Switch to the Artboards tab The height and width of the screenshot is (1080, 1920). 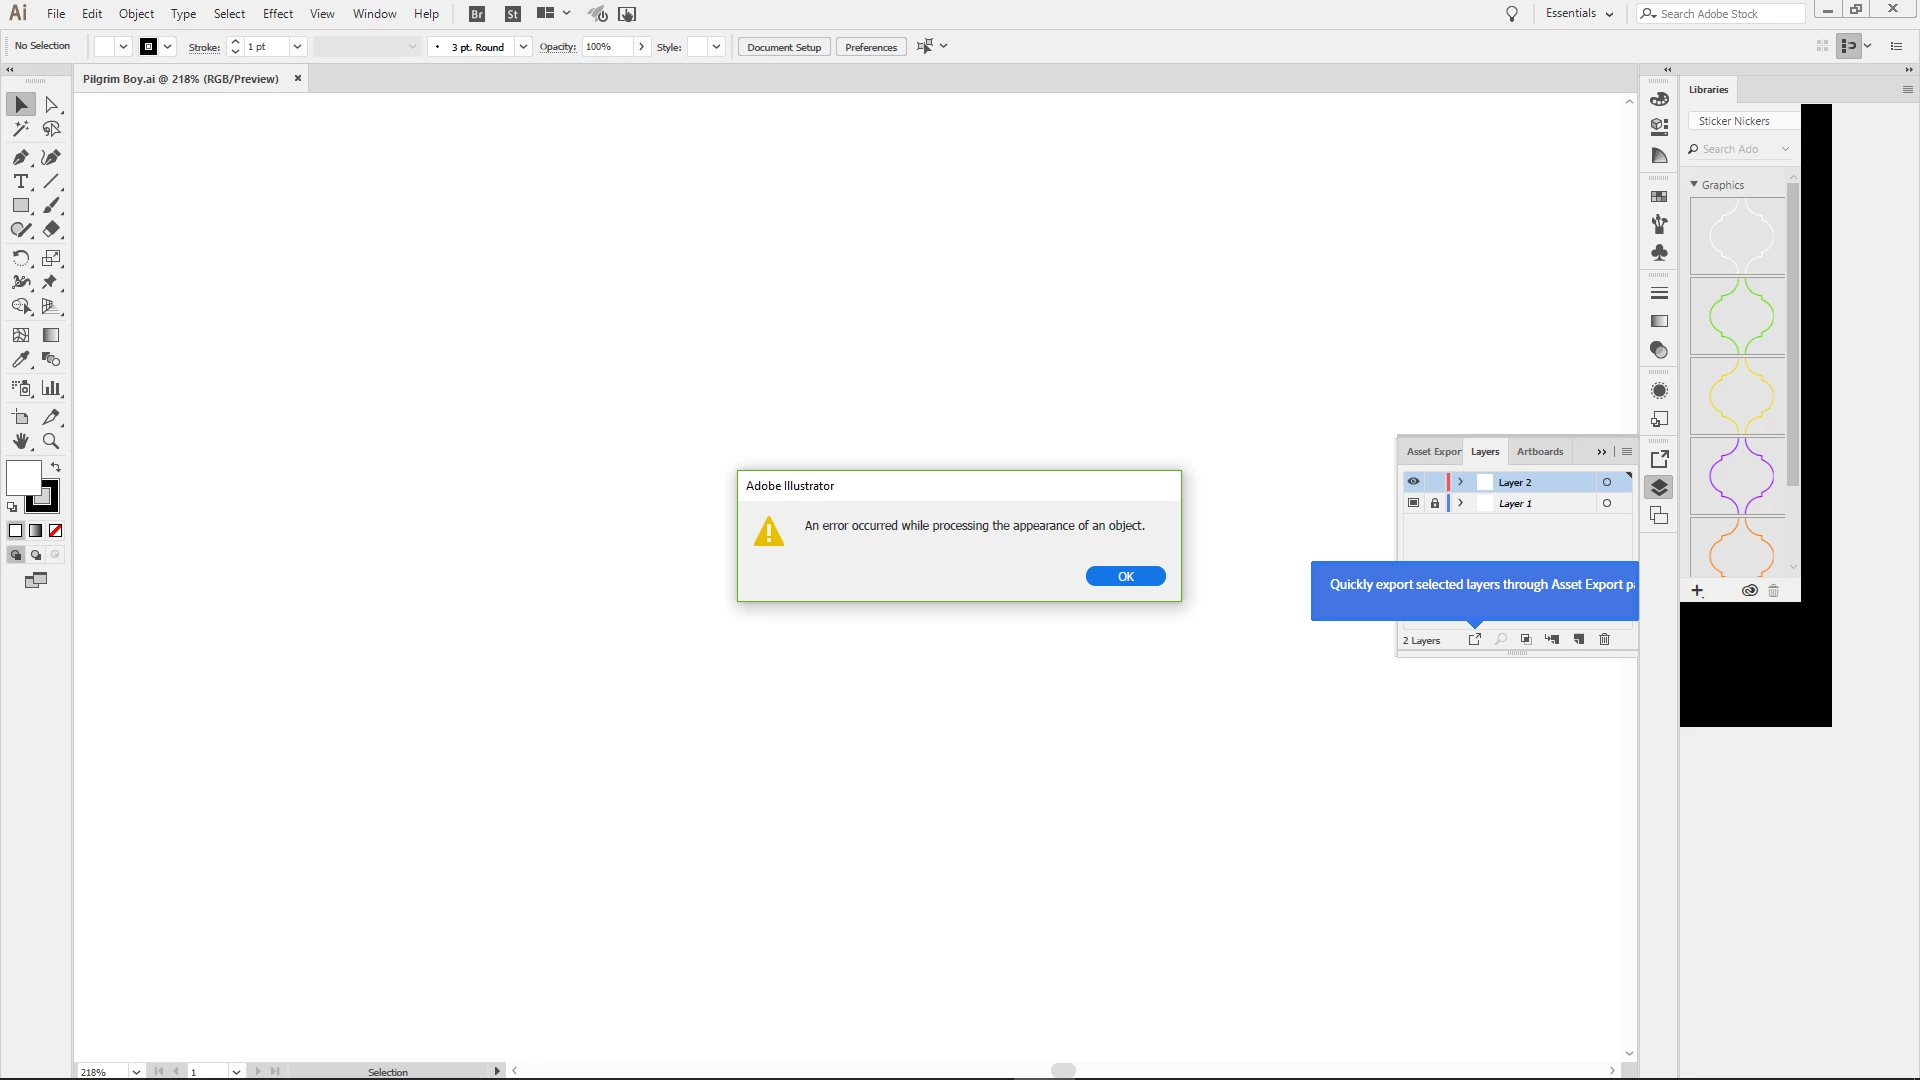click(1539, 452)
